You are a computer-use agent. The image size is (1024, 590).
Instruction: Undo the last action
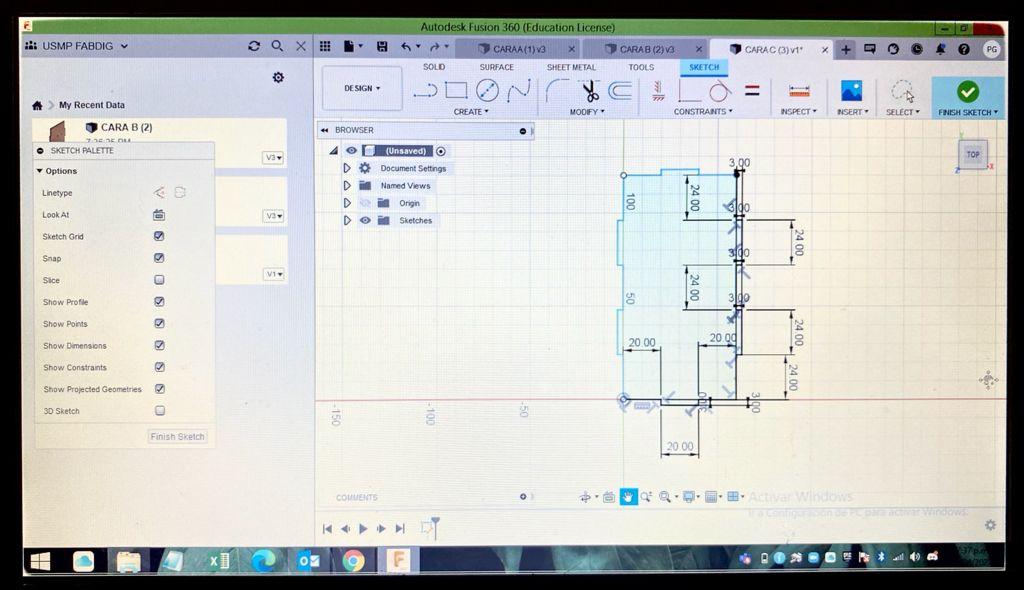(406, 46)
